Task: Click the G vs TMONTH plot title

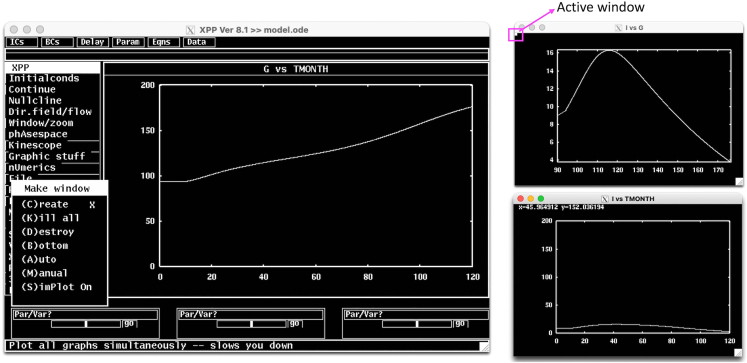Action: (x=296, y=69)
